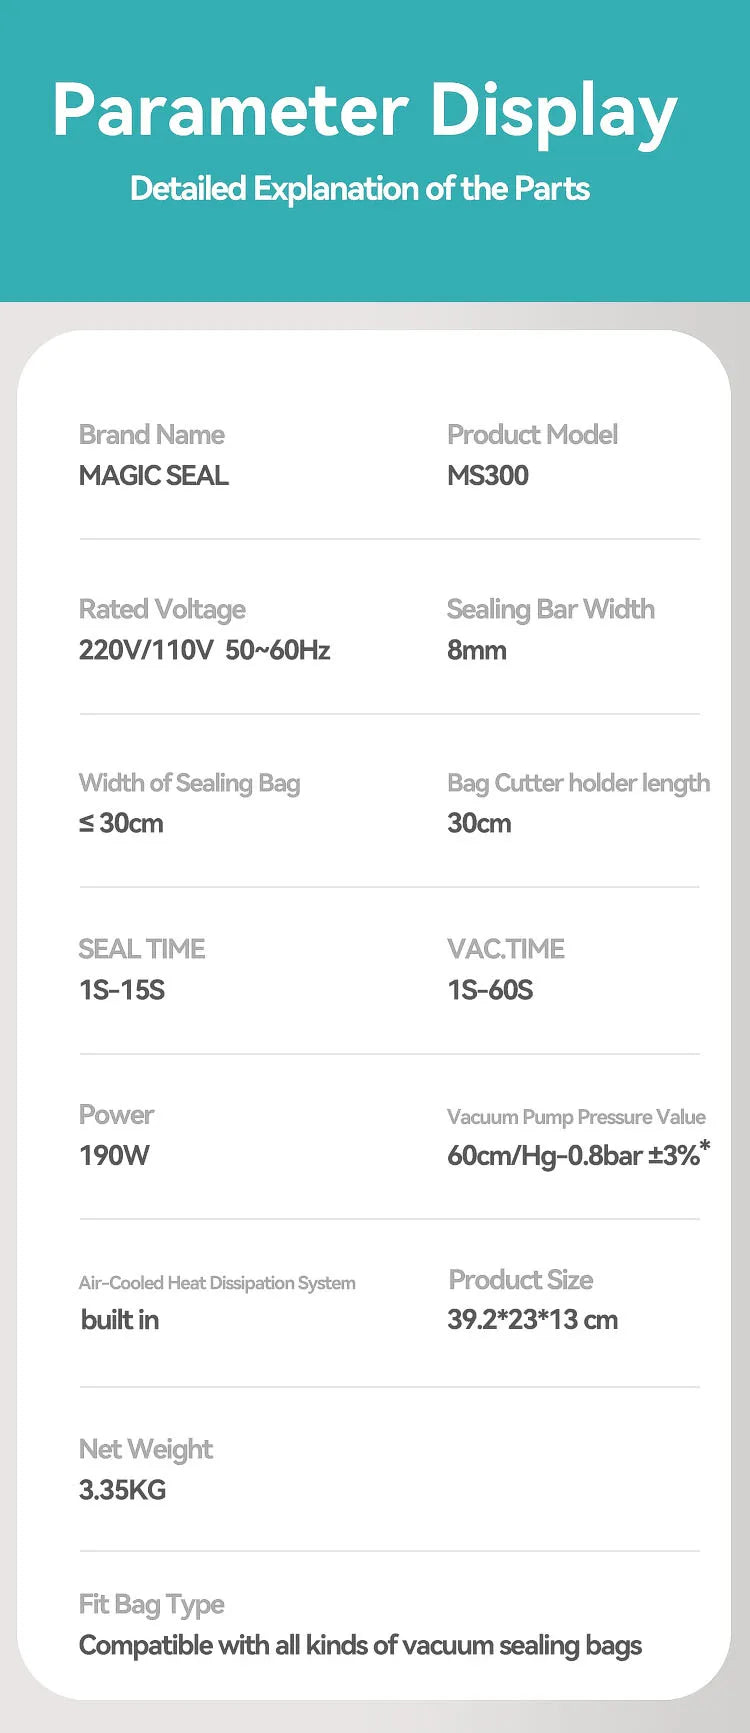Click the Detailed Explanation of the Parts subtitle

point(360,188)
